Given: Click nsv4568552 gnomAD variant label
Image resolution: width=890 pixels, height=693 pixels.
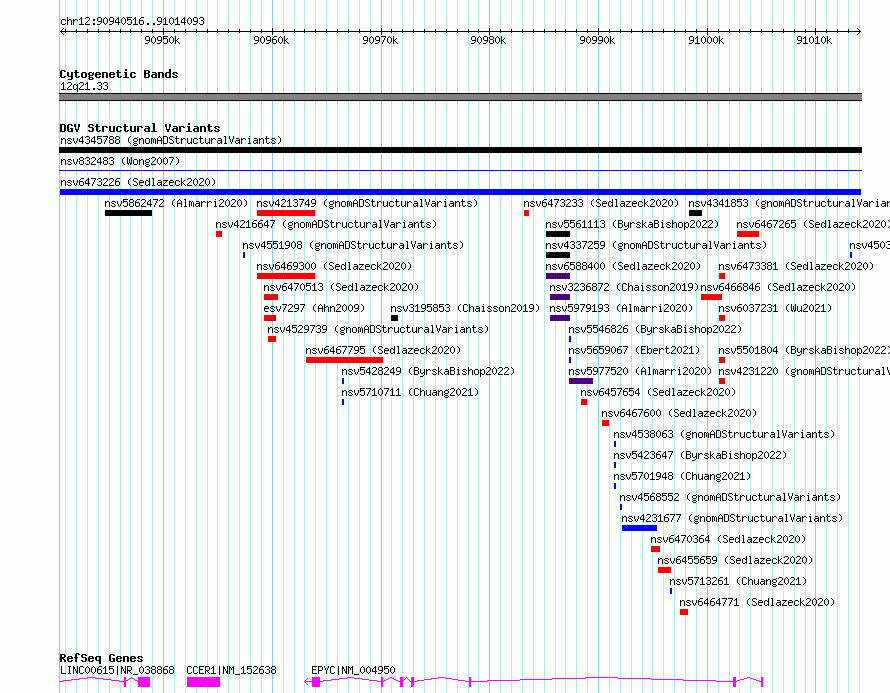Looking at the screenshot, I should [x=730, y=497].
